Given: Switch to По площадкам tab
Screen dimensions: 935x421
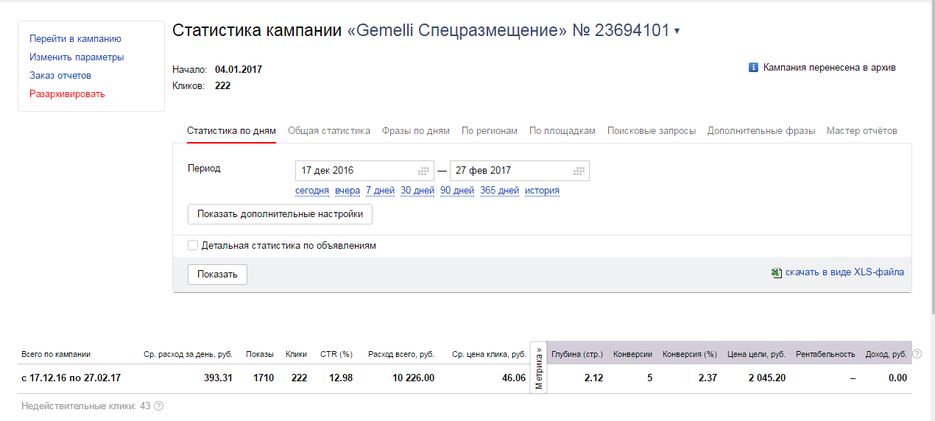Looking at the screenshot, I should tap(562, 131).
